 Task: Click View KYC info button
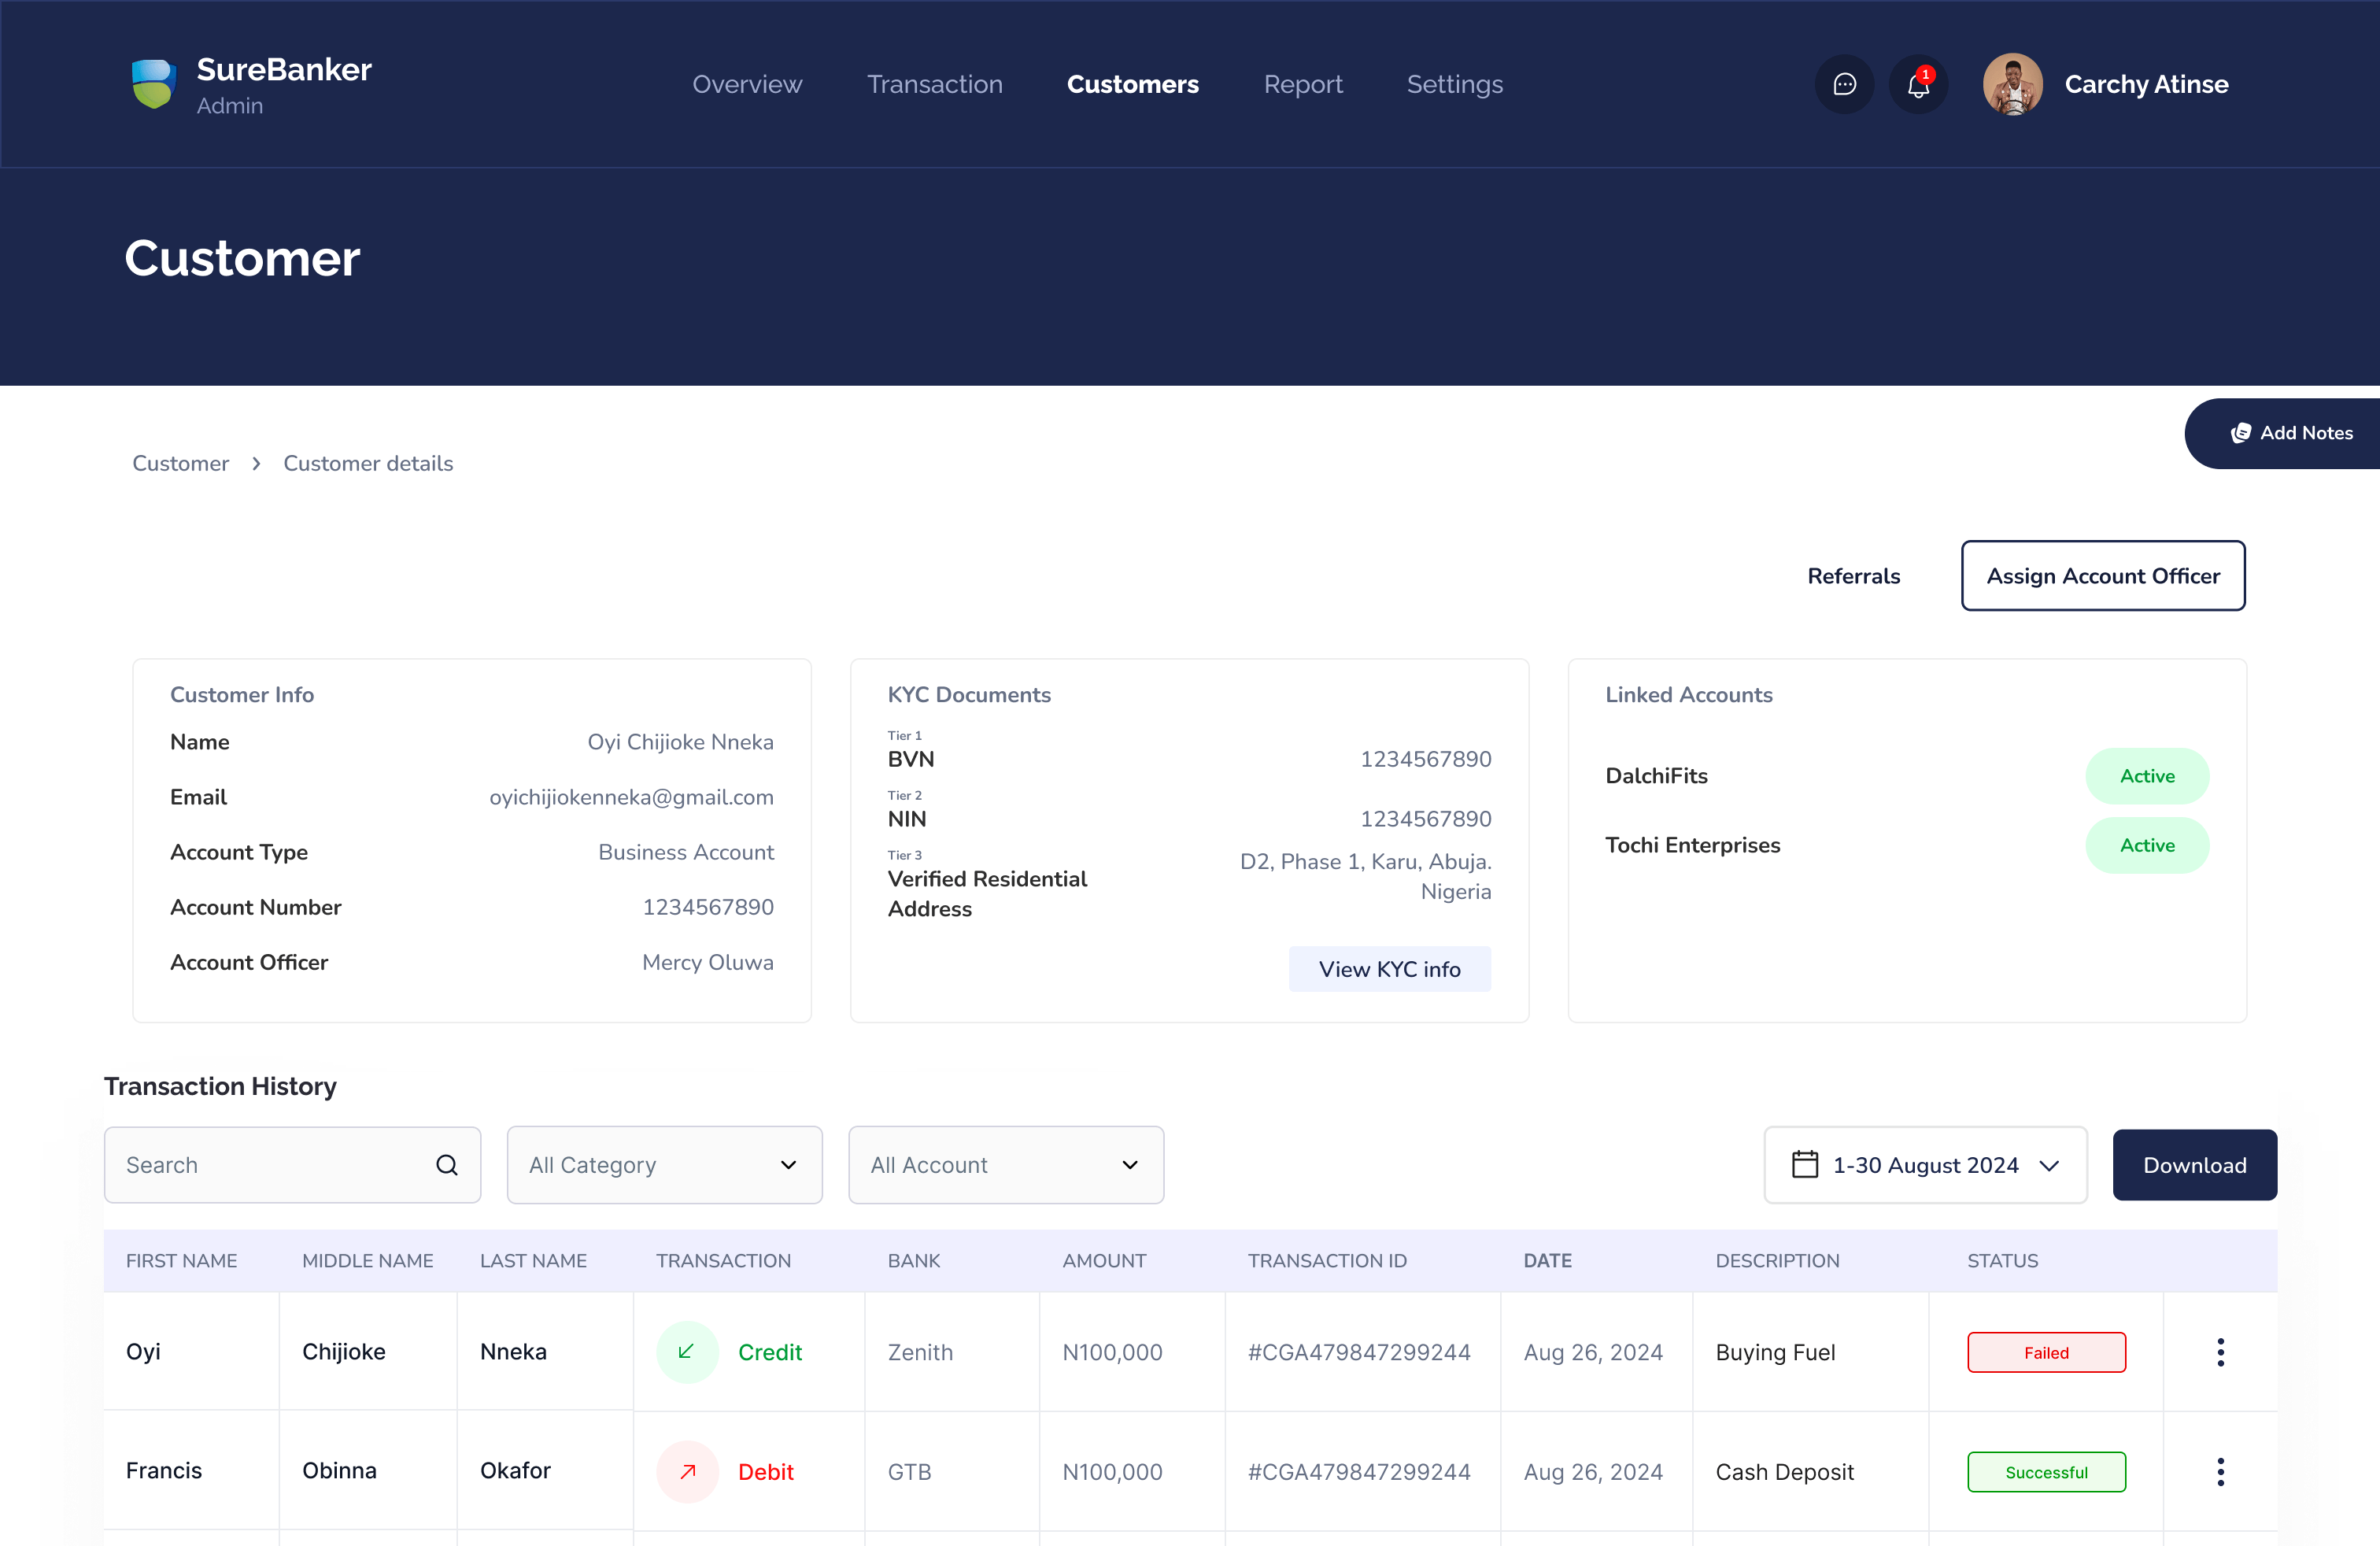pos(1389,969)
